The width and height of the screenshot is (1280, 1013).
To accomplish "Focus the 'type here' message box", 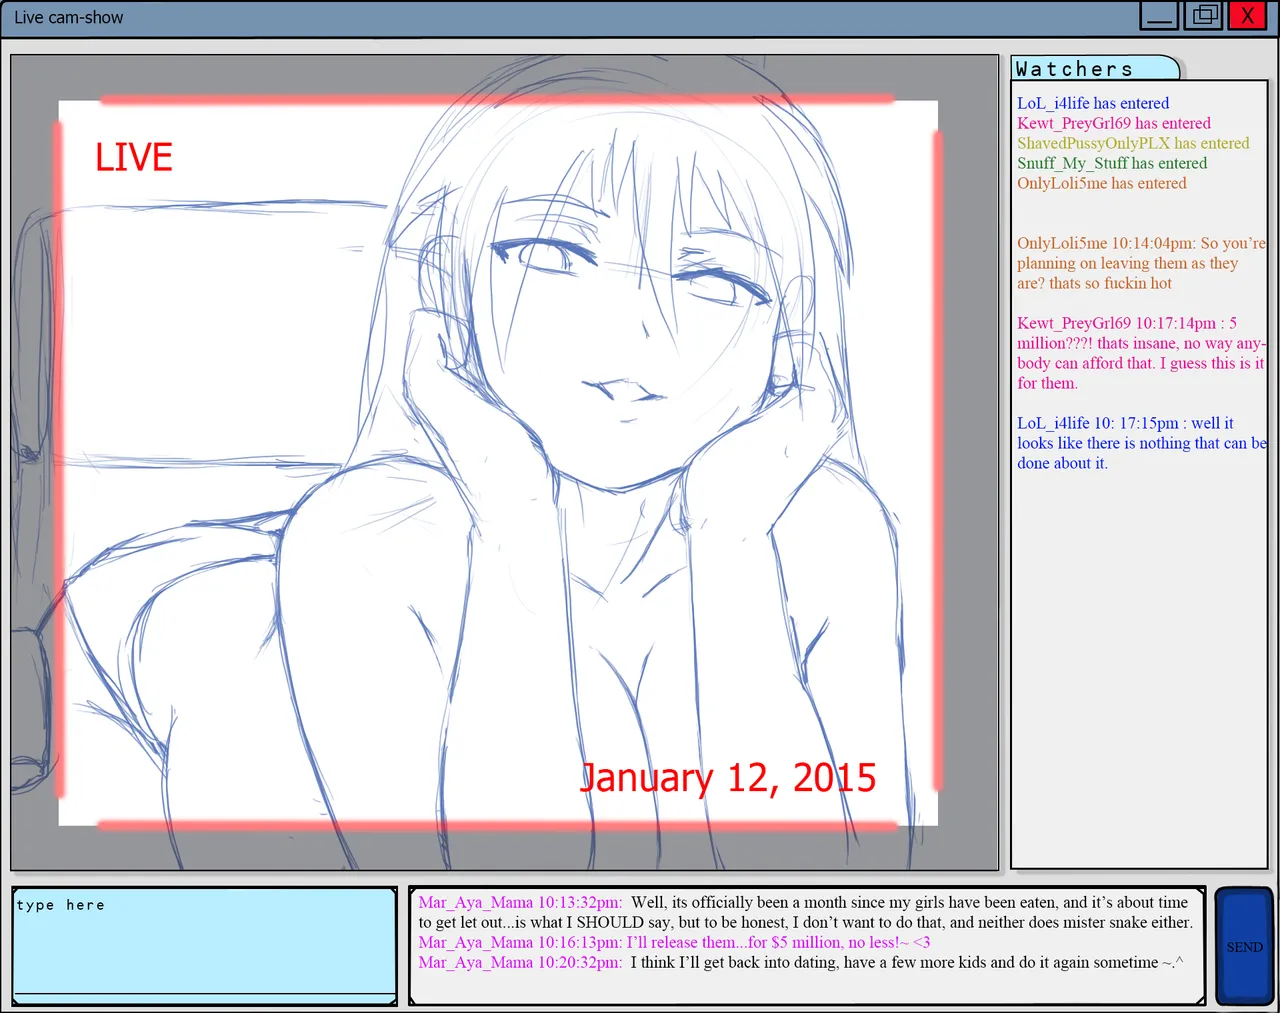I will pyautogui.click(x=205, y=945).
